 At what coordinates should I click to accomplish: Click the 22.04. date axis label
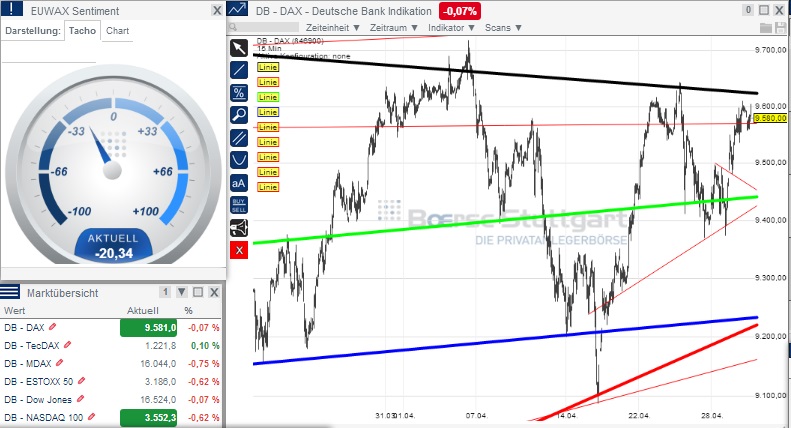pyautogui.click(x=639, y=415)
